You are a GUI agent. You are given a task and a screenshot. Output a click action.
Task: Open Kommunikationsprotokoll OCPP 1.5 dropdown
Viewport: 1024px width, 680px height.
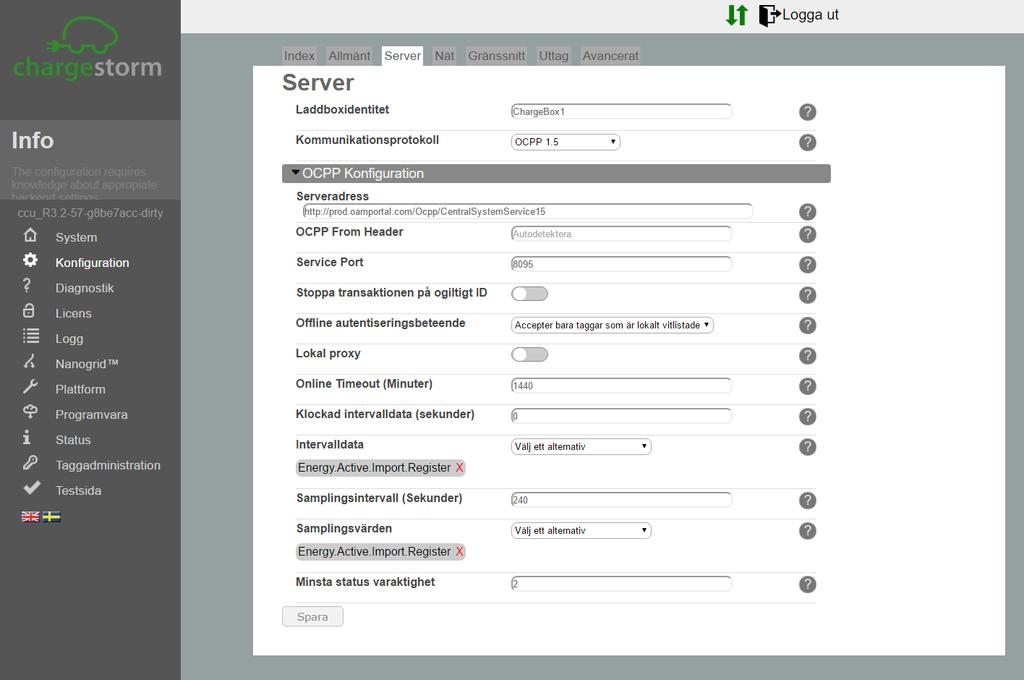tap(566, 142)
